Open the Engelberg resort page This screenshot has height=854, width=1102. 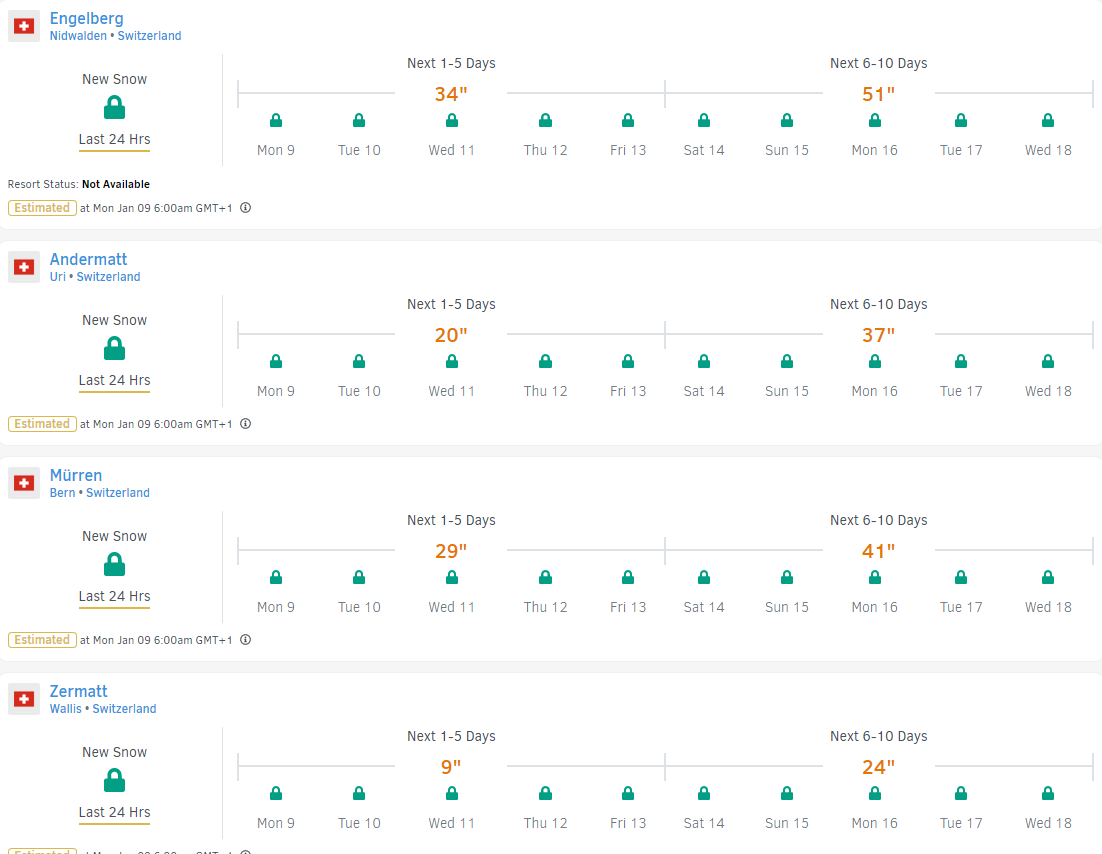(x=87, y=19)
